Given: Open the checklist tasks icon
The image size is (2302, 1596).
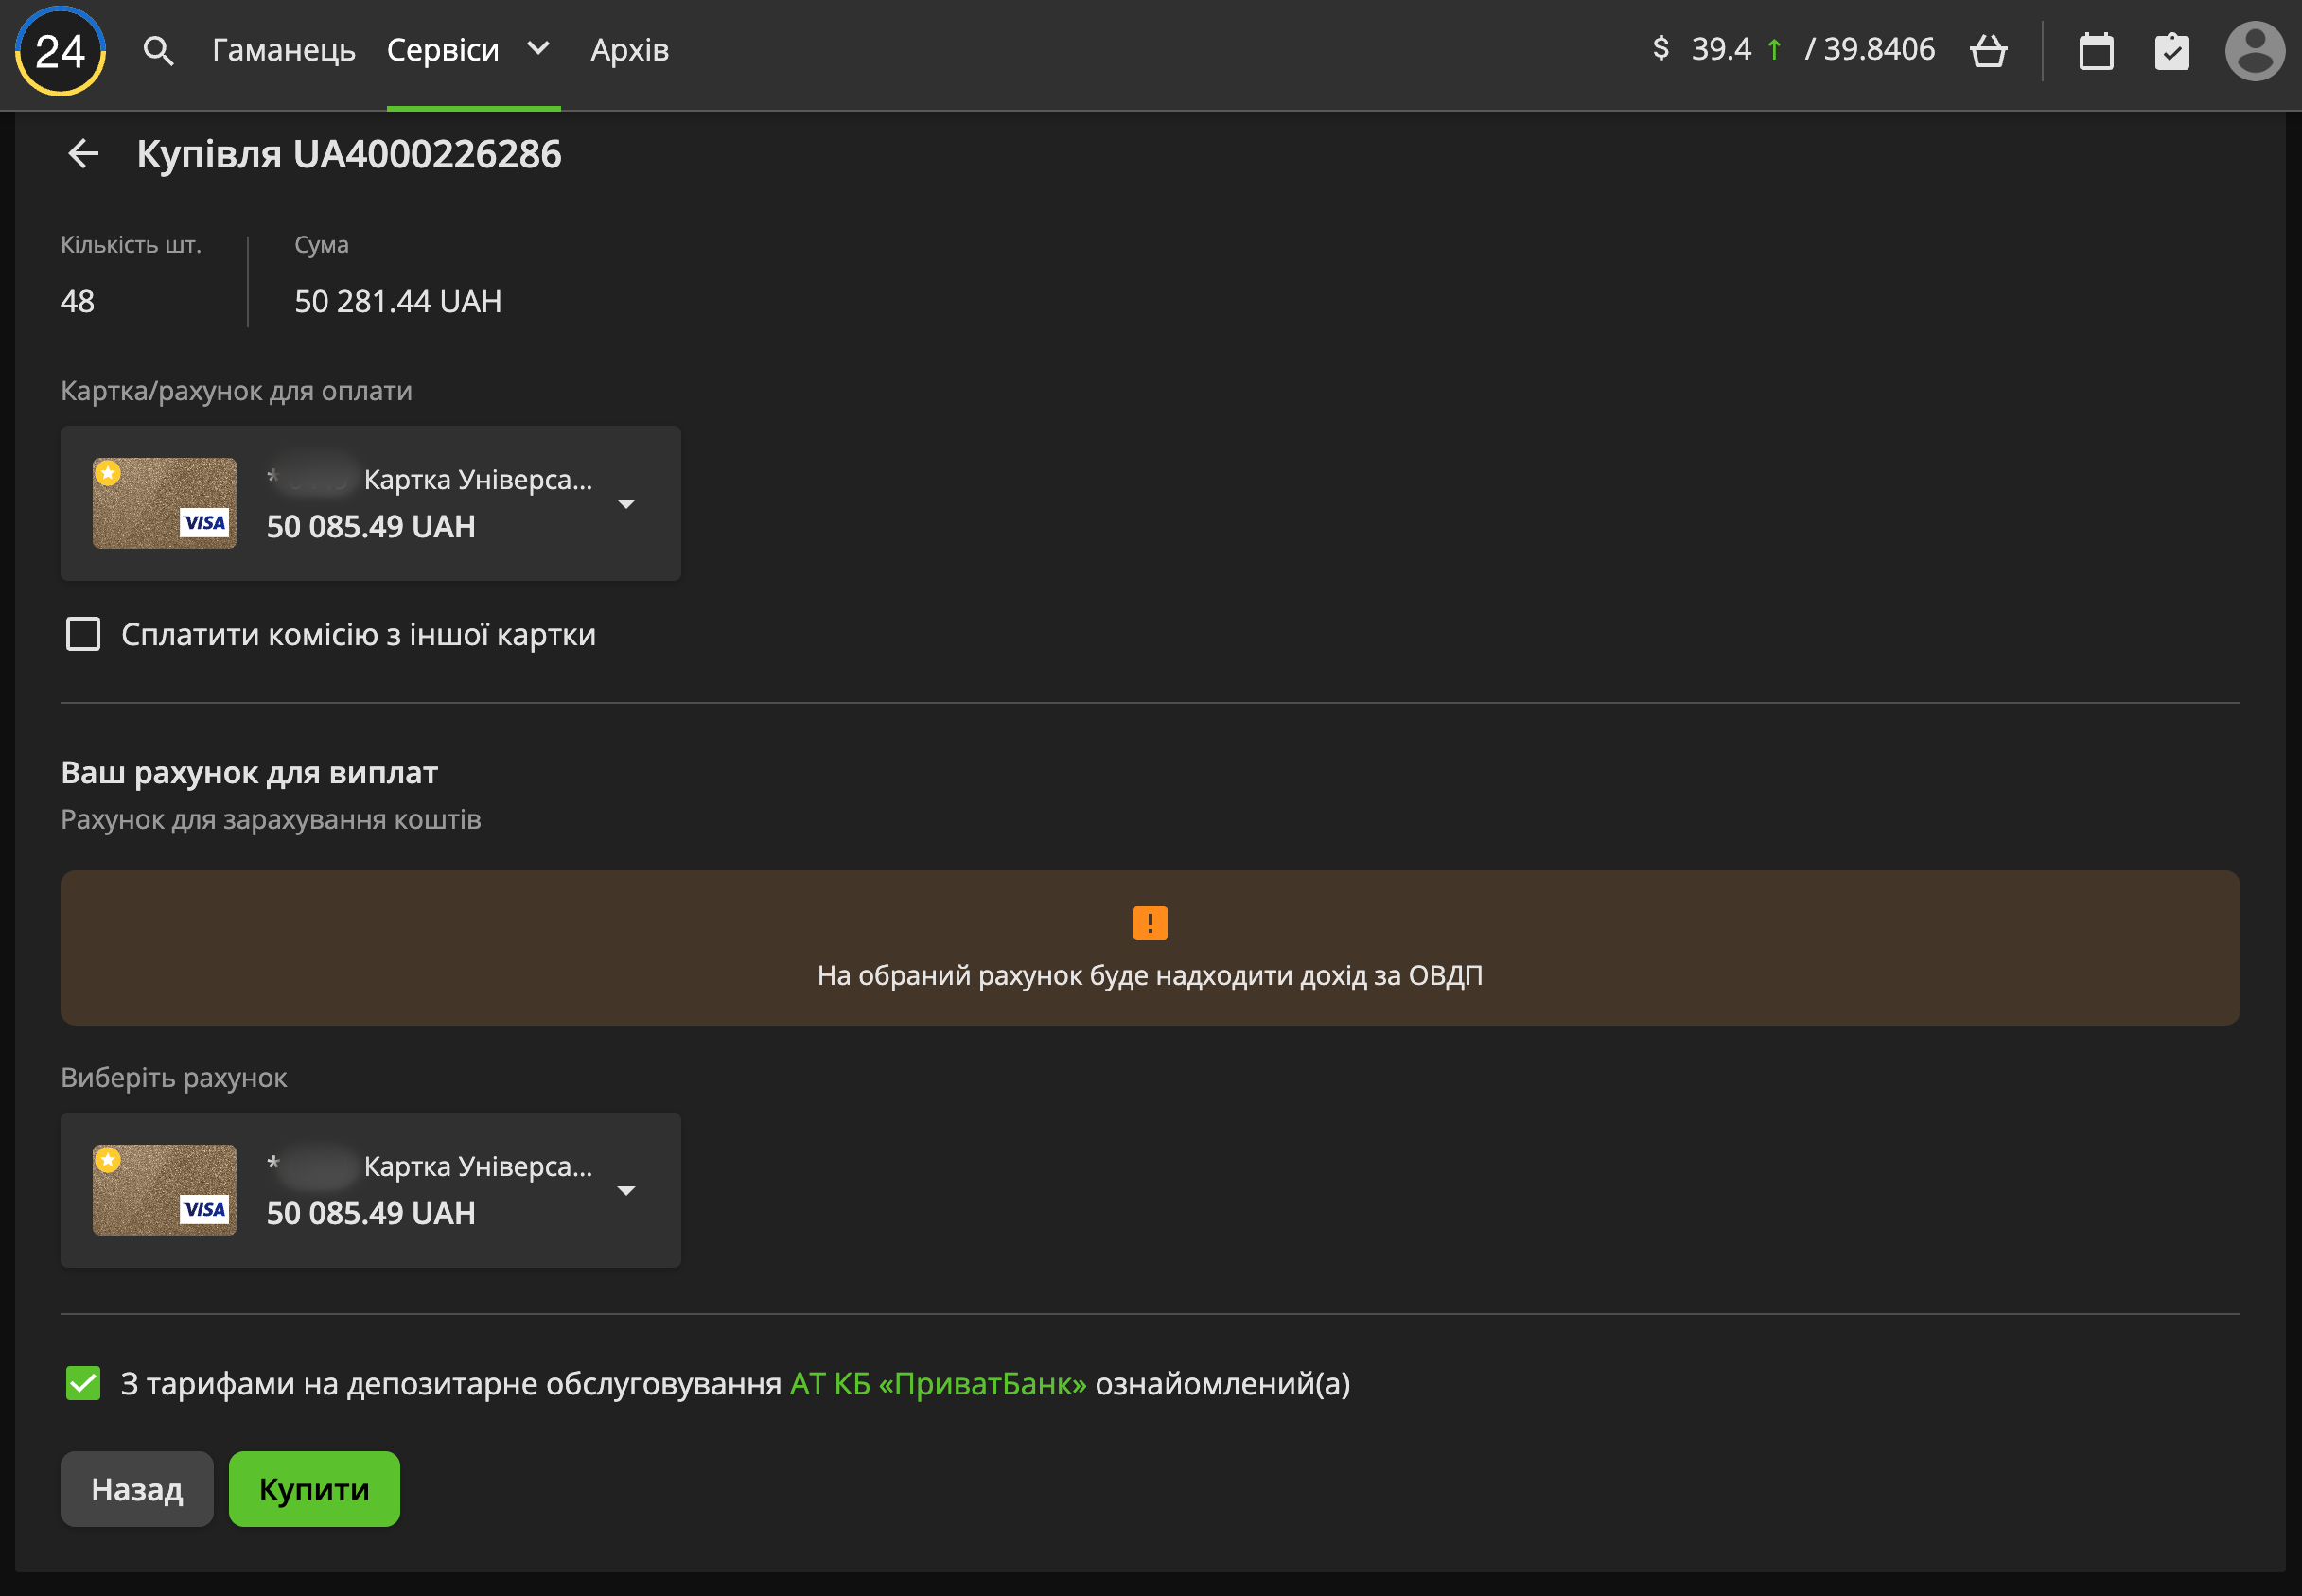Looking at the screenshot, I should point(2171,51).
